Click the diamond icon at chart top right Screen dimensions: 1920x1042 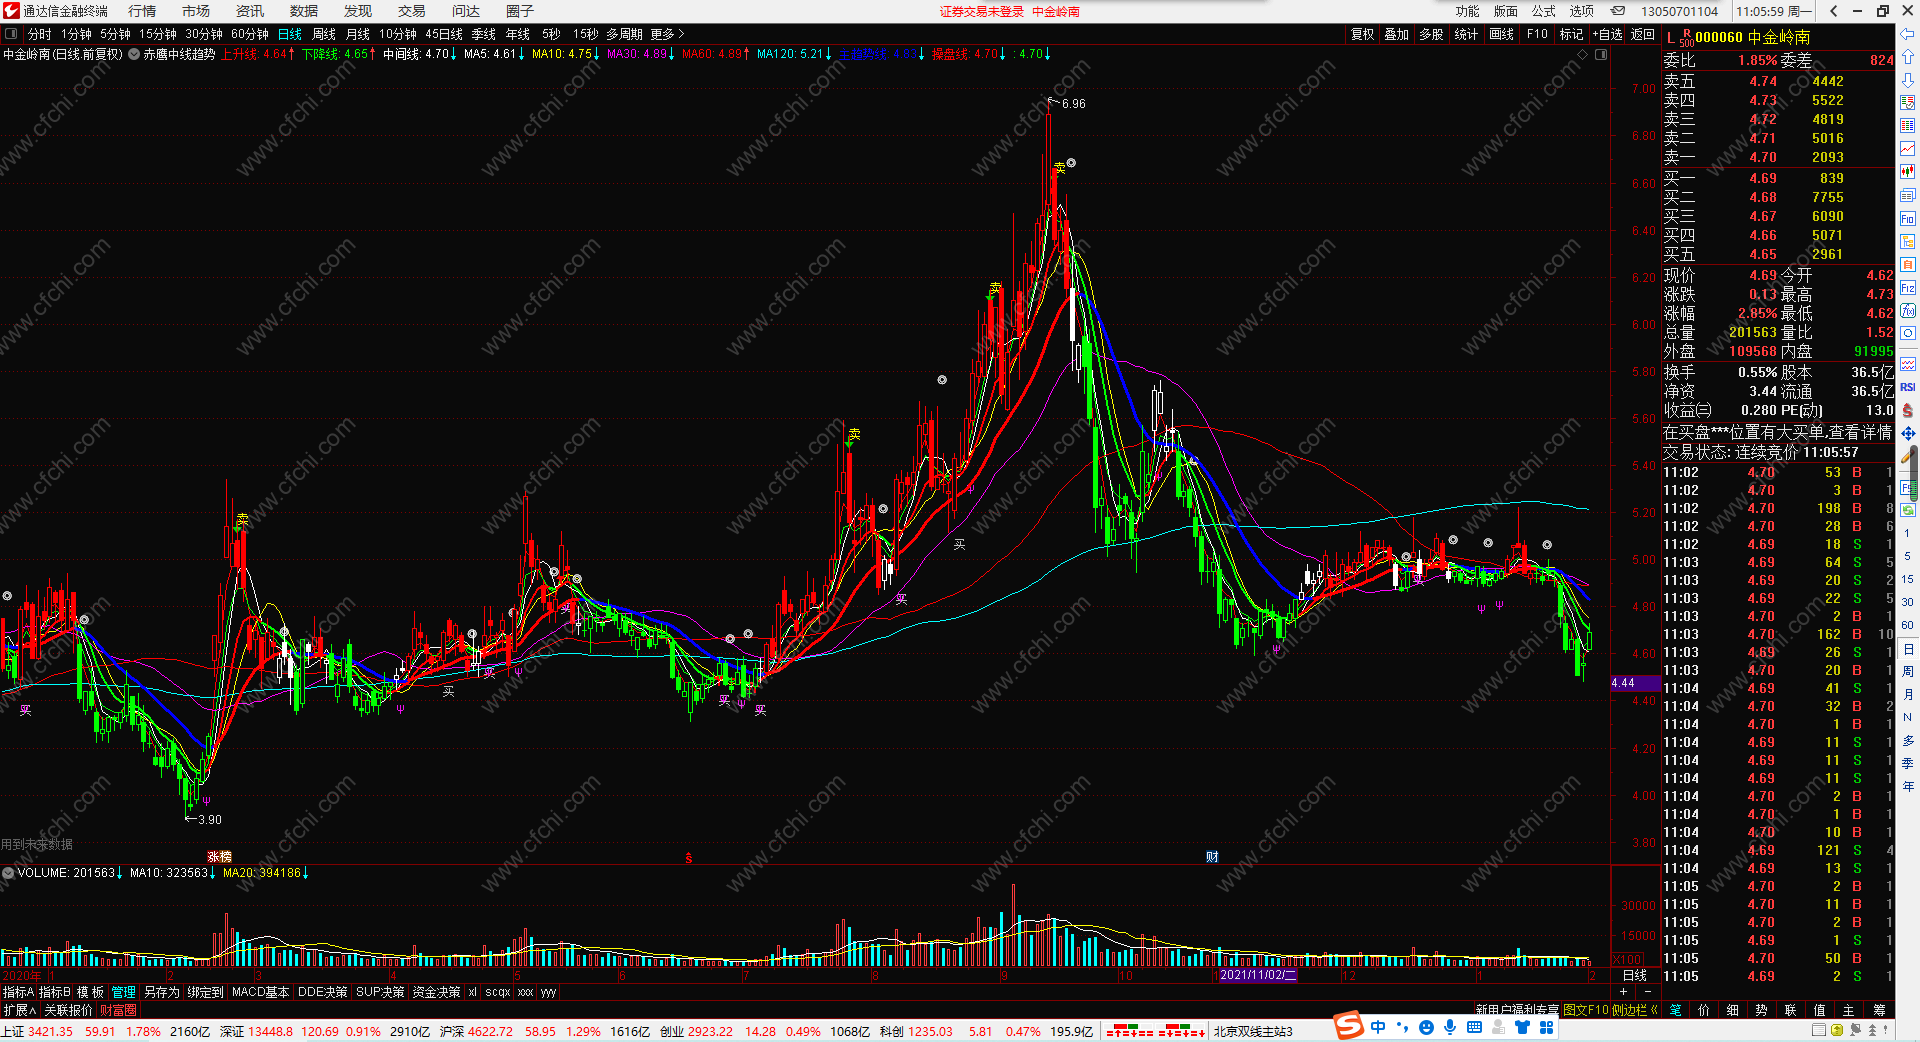click(x=1582, y=54)
